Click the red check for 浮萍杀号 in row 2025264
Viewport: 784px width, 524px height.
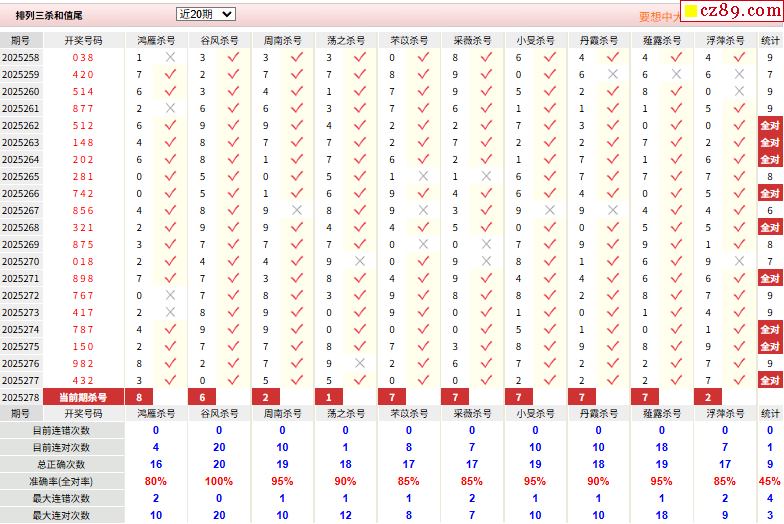coord(739,159)
